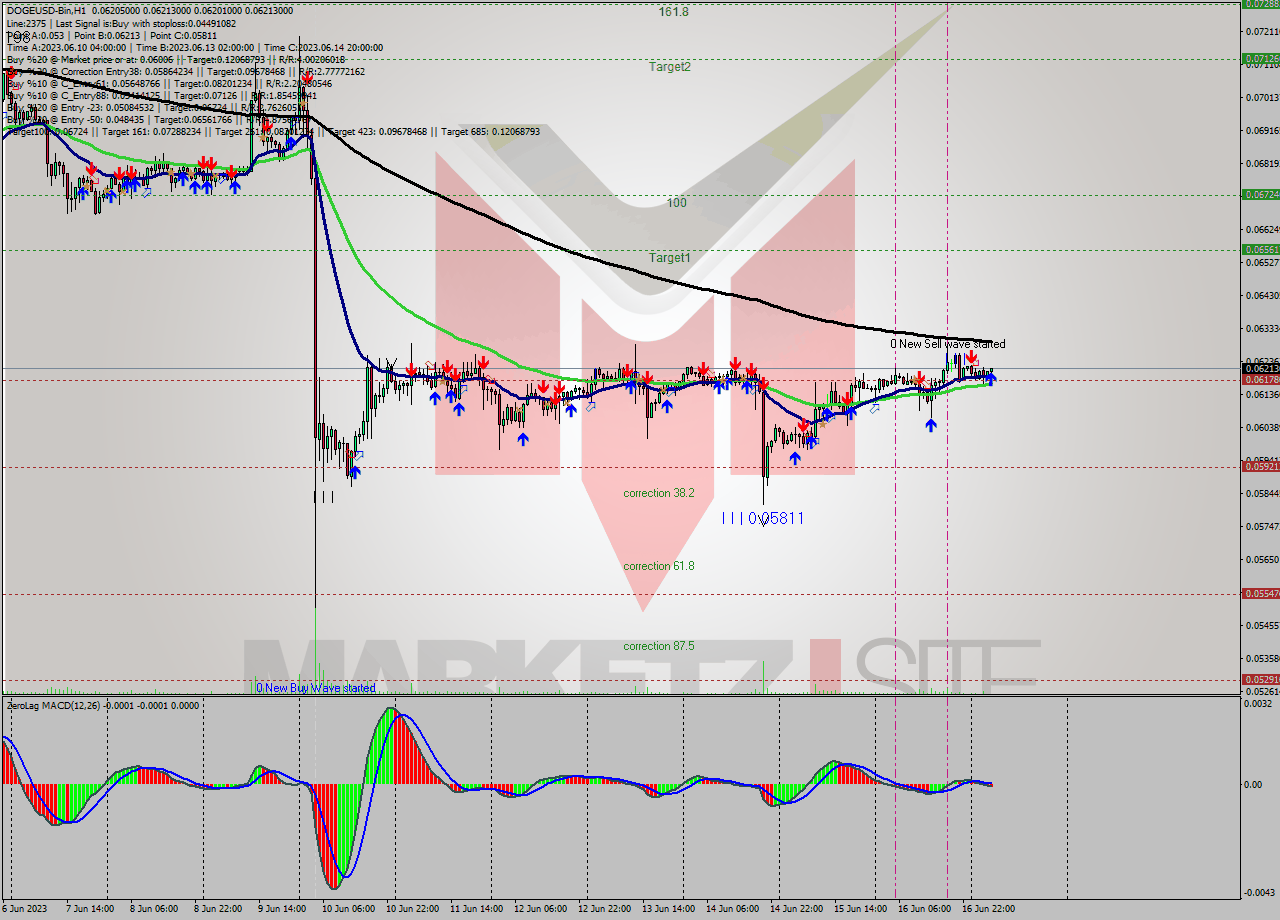Click the '6 Jun 2023' time axis label

click(x=26, y=909)
